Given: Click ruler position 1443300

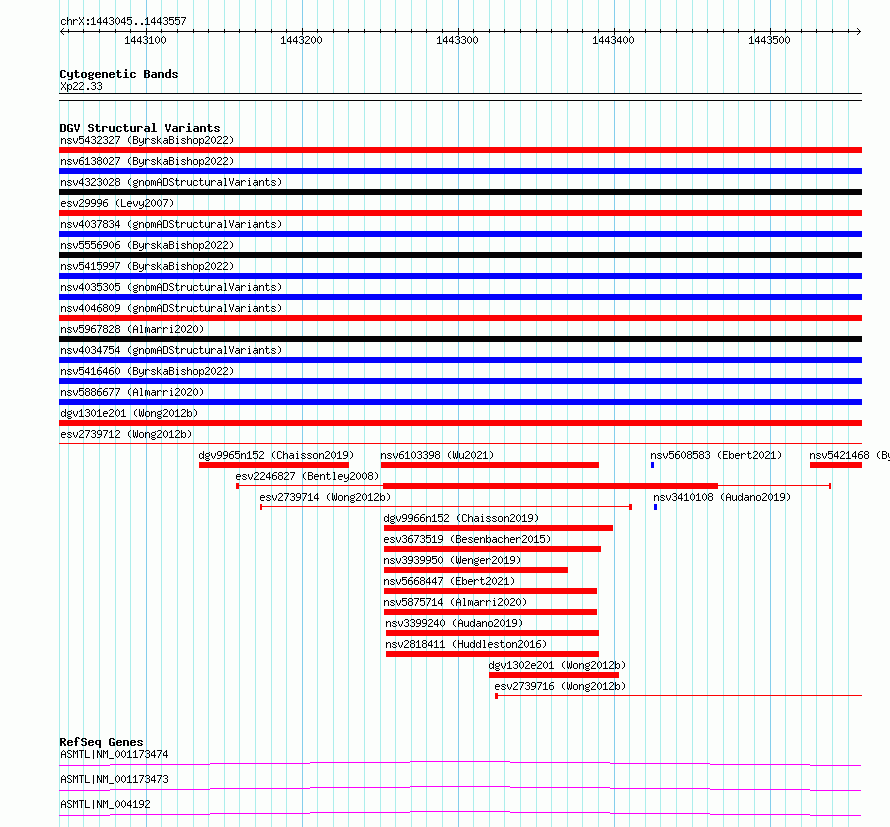Looking at the screenshot, I should point(457,40).
